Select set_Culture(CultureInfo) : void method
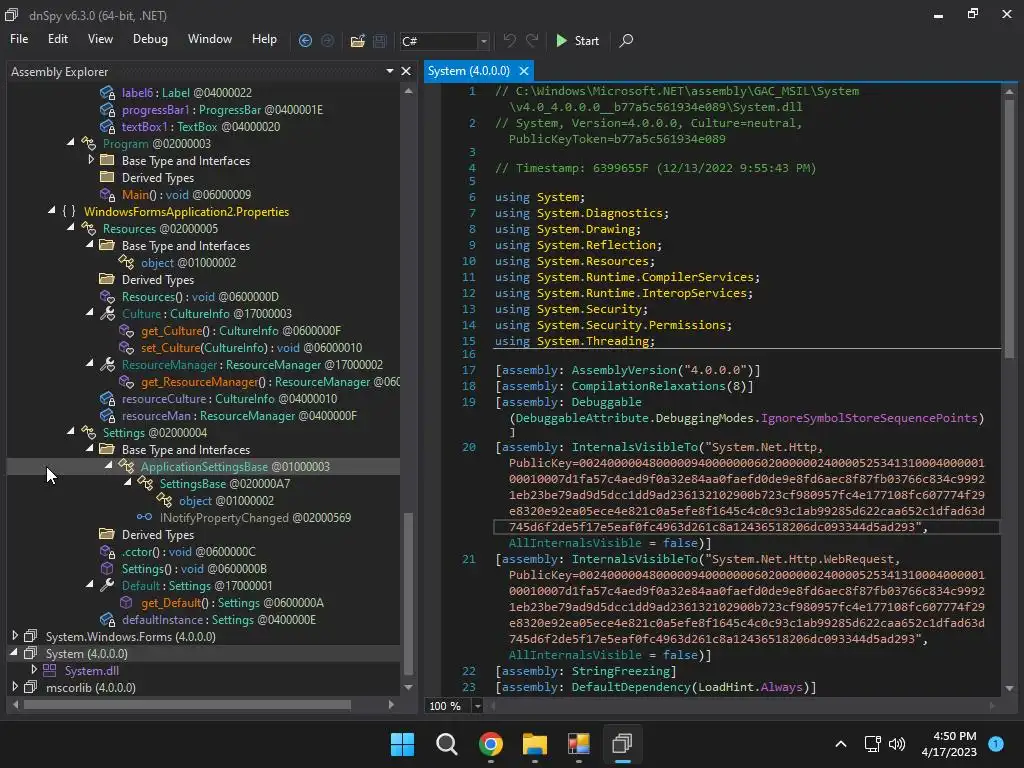This screenshot has width=1024, height=768. tap(251, 347)
